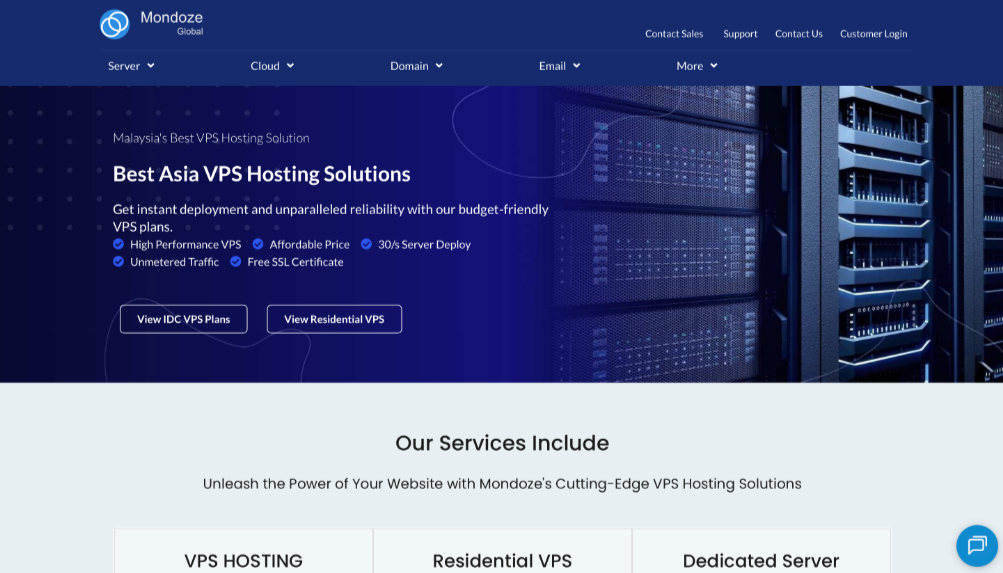The image size is (1003, 573).
Task: Click the Free SSL Certificate checkmark icon
Action: pyautogui.click(x=236, y=261)
